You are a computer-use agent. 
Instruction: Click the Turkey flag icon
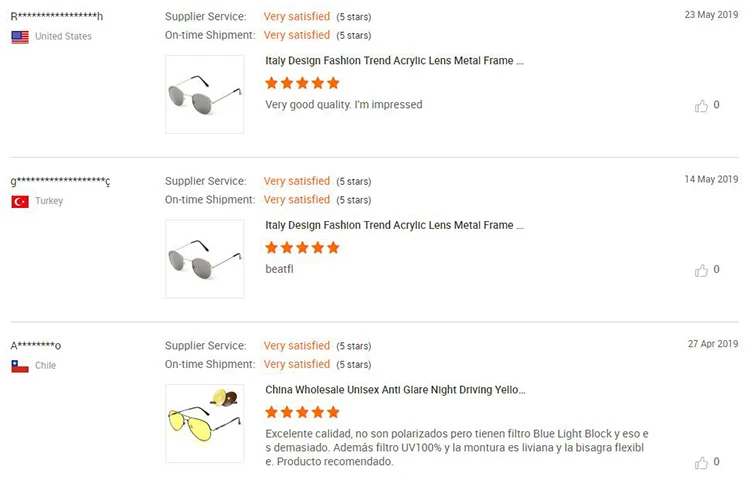[x=20, y=201]
